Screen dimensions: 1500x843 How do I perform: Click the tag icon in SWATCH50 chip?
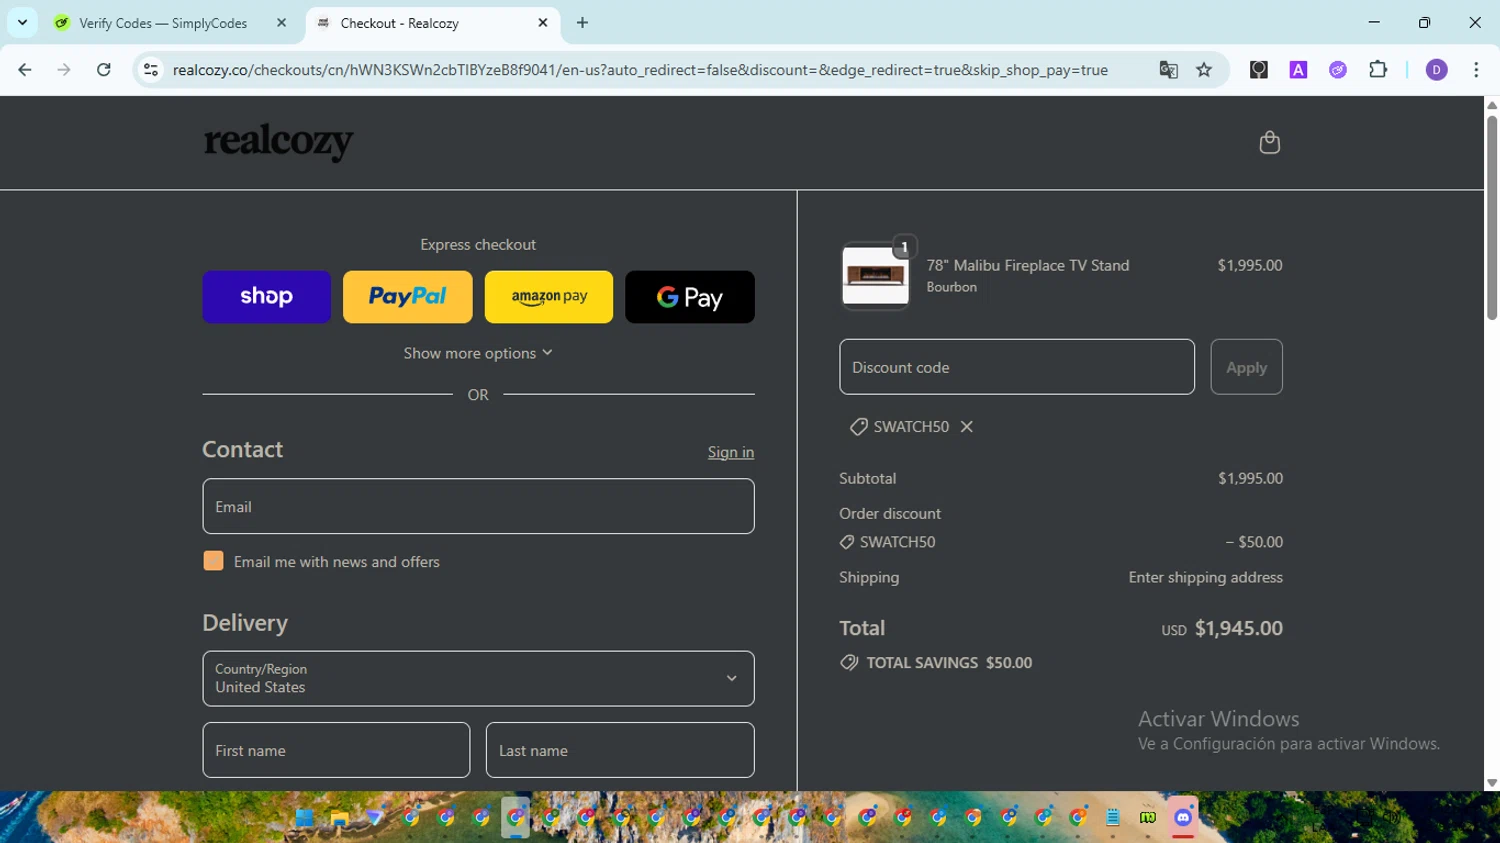[x=858, y=427]
